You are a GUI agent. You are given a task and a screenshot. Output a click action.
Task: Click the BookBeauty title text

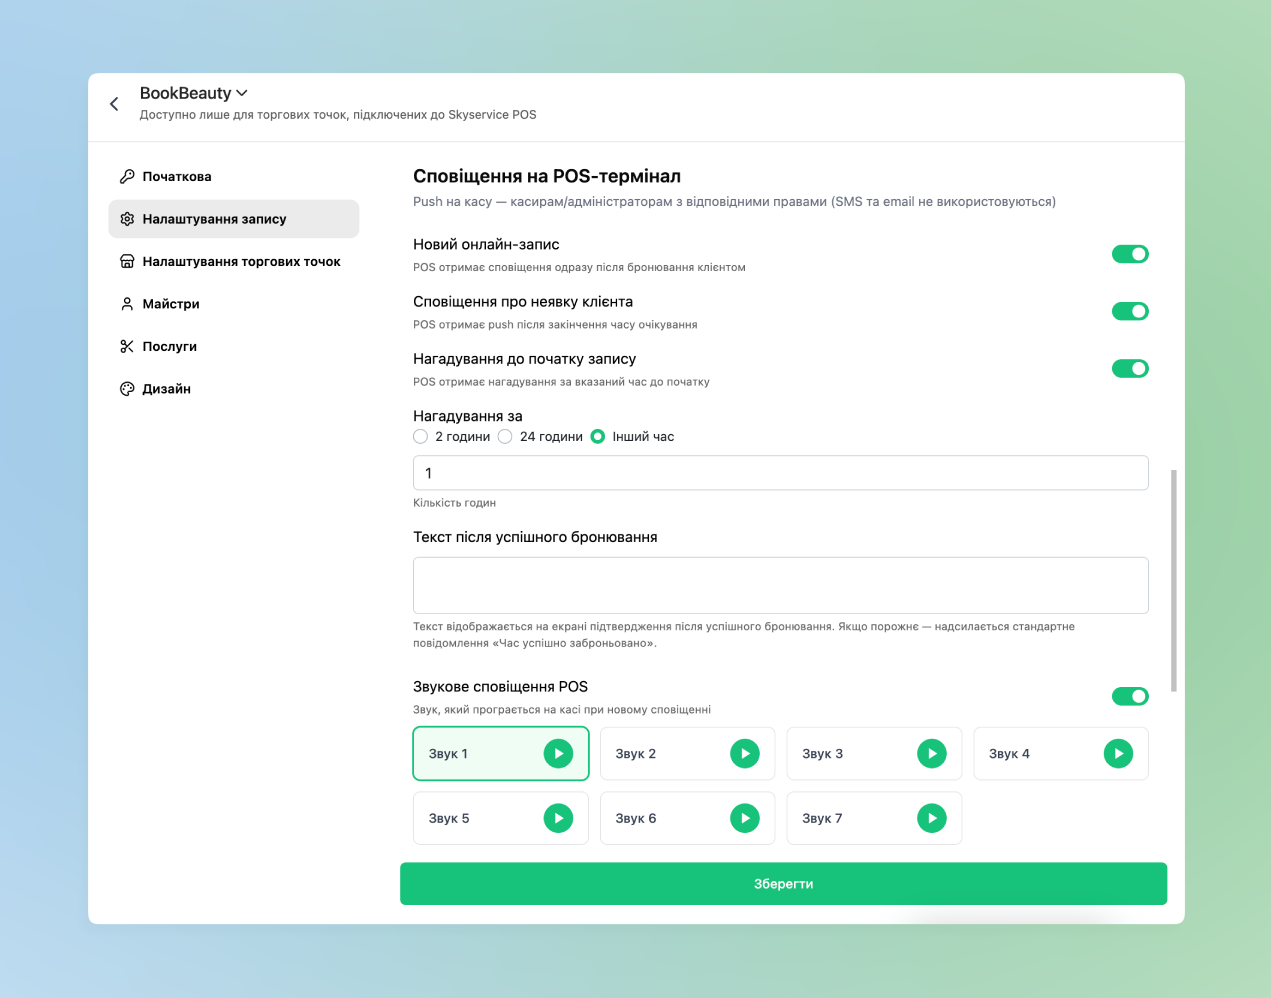point(185,93)
